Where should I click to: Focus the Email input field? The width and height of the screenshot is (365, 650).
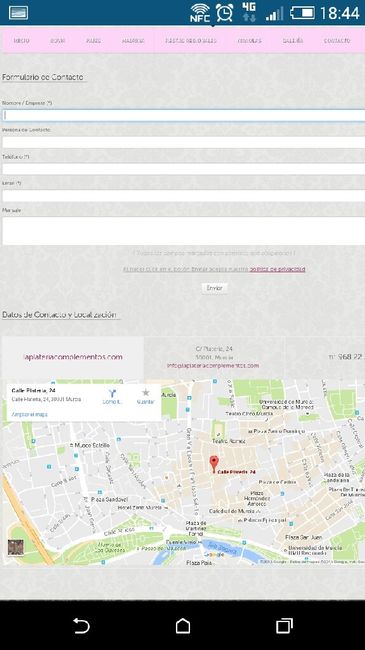click(x=183, y=196)
